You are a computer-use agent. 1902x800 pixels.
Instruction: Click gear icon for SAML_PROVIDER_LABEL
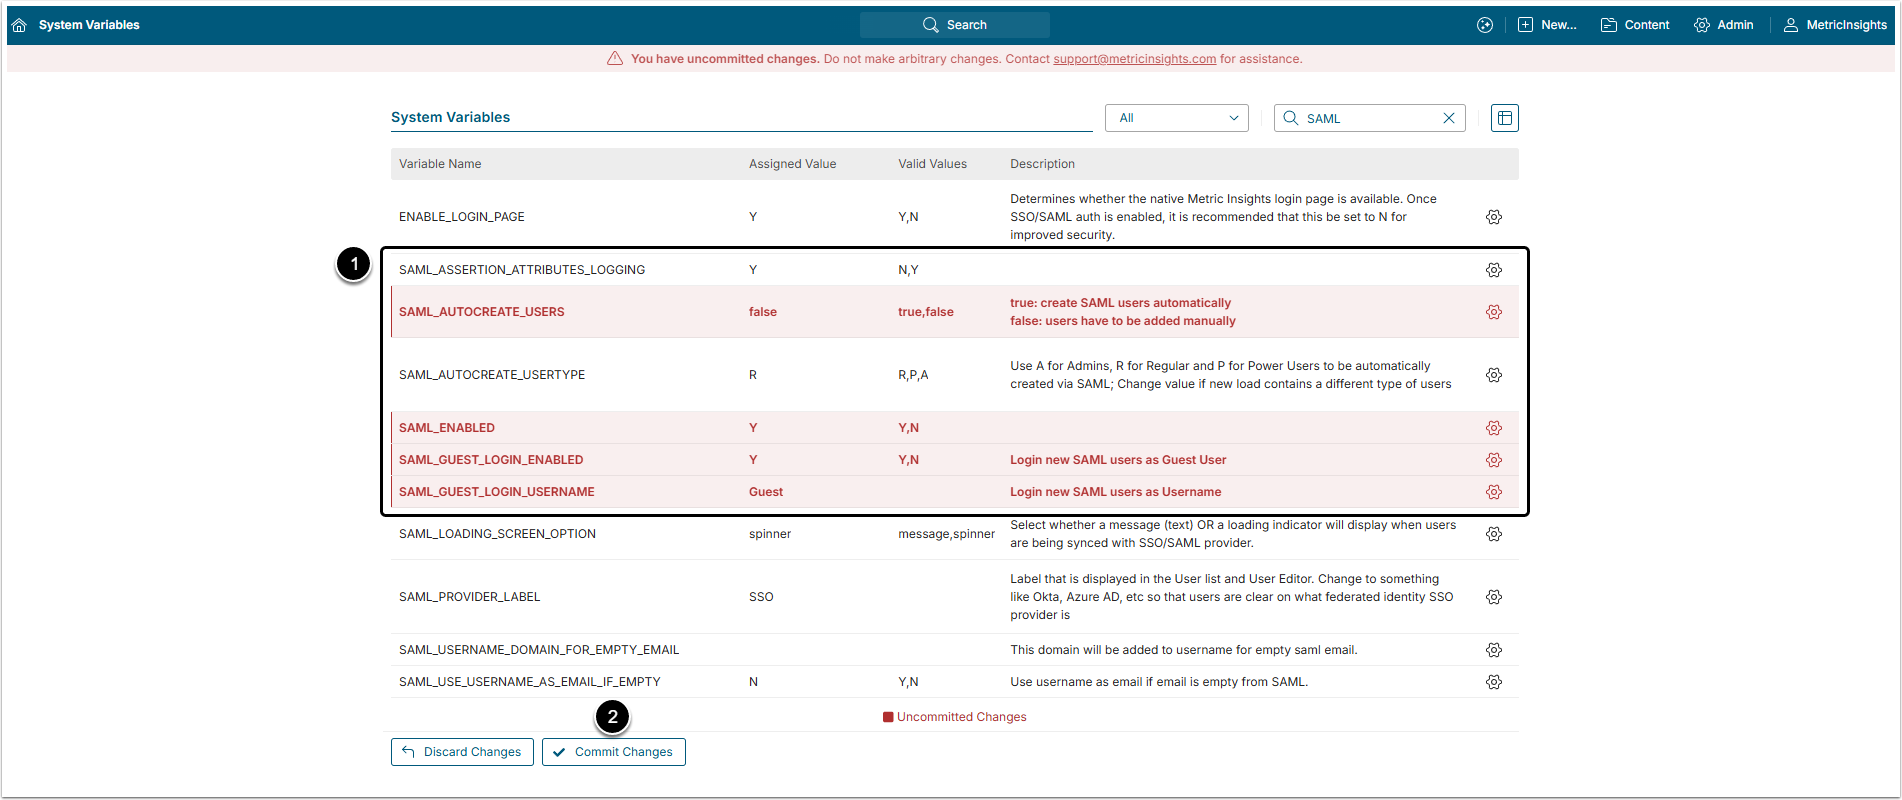1493,597
